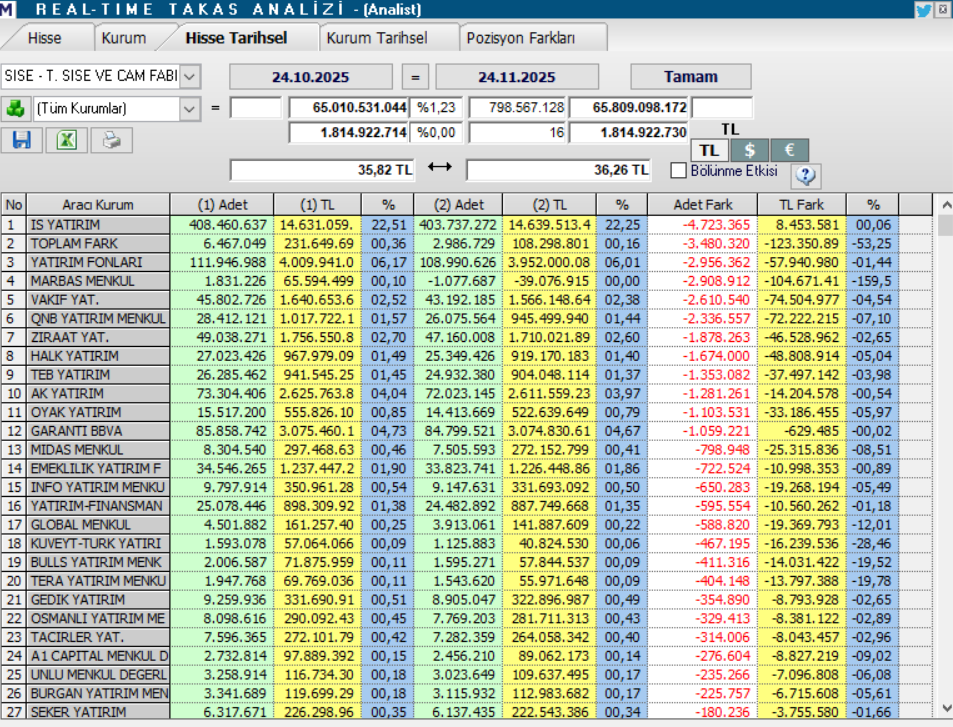The height and width of the screenshot is (727, 953).
Task: Click the 24.10.2025 date selector
Action: tap(310, 76)
